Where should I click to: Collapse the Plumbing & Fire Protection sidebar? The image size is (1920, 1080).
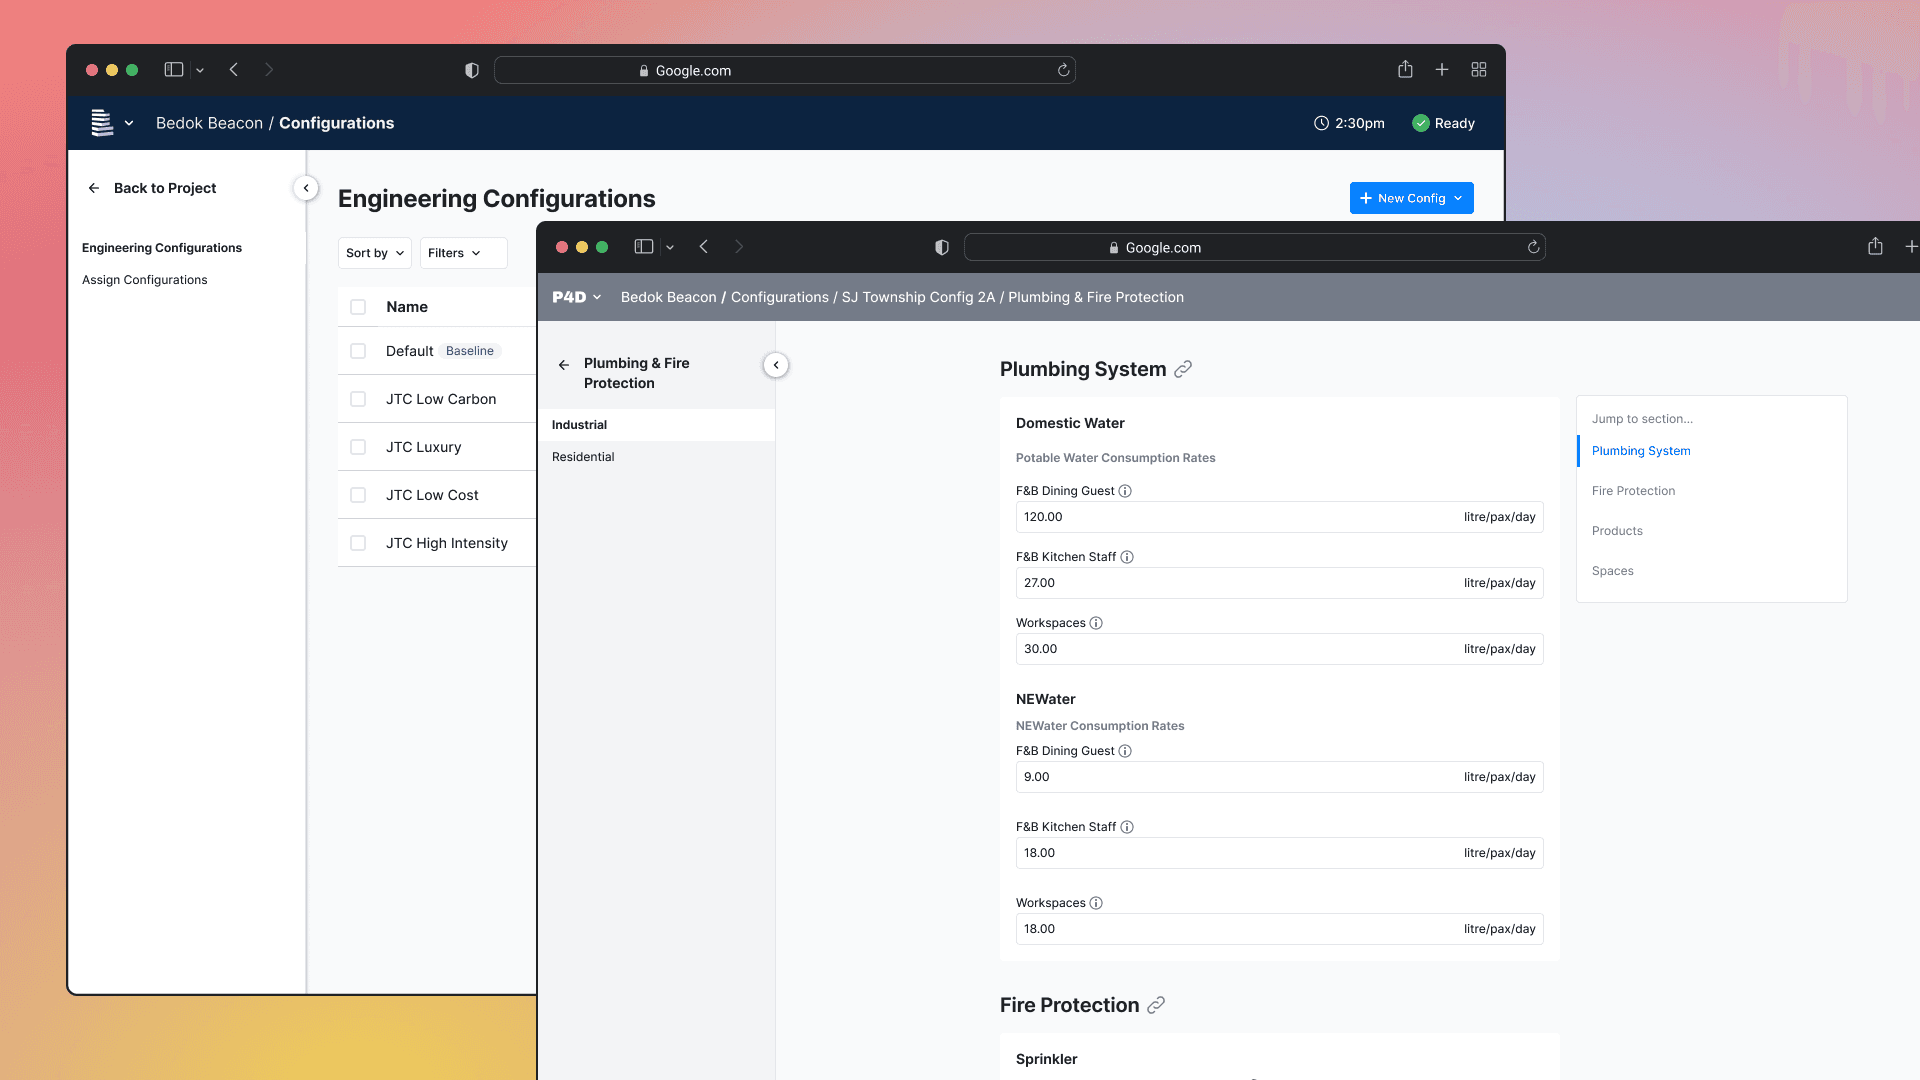point(776,365)
